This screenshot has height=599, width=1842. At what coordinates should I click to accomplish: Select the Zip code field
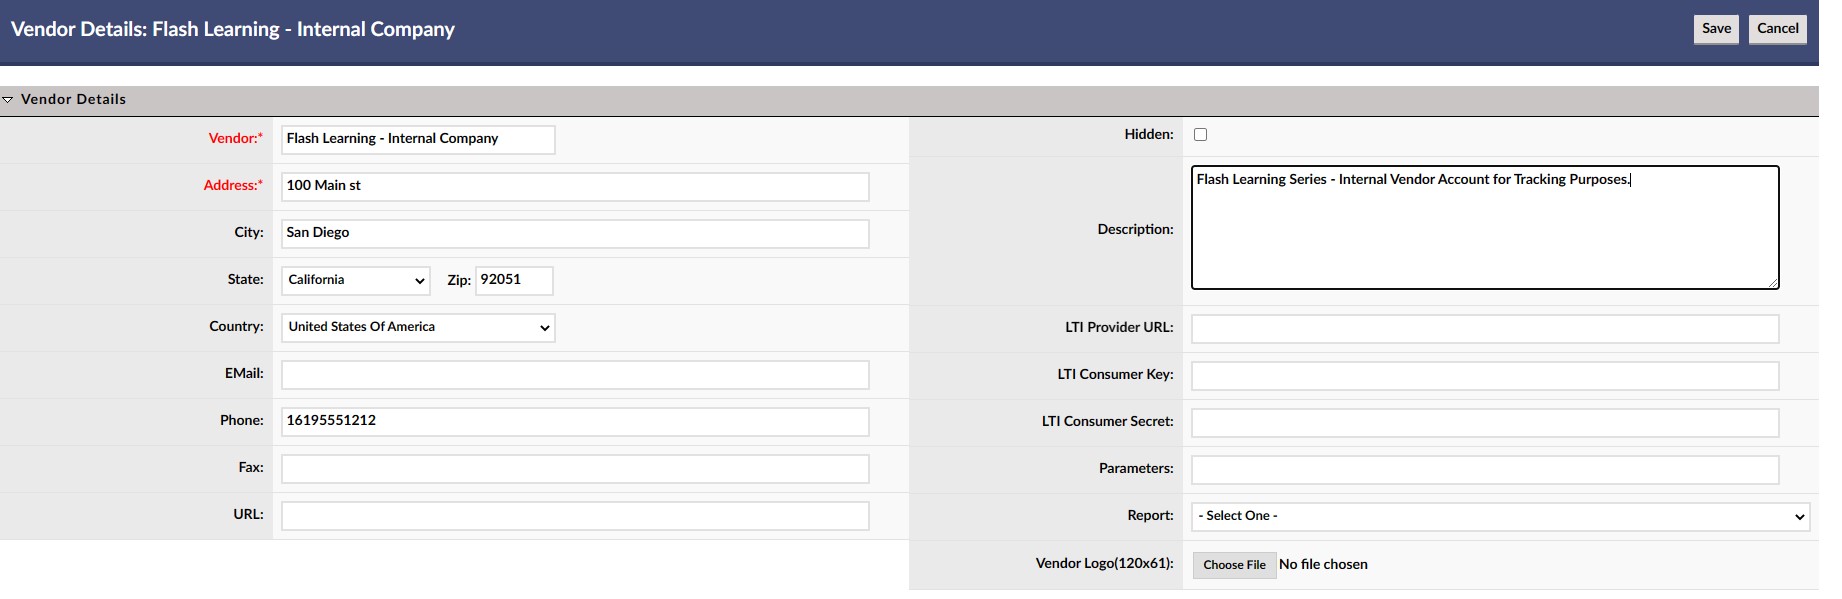[514, 280]
